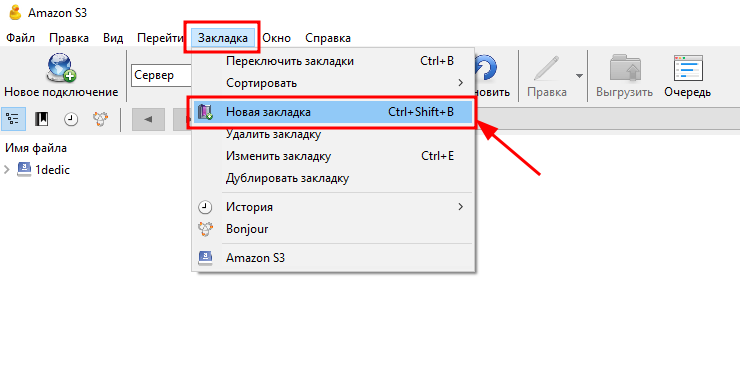Select Удалить закладку menu entry
This screenshot has height=381, width=740.
(334, 134)
